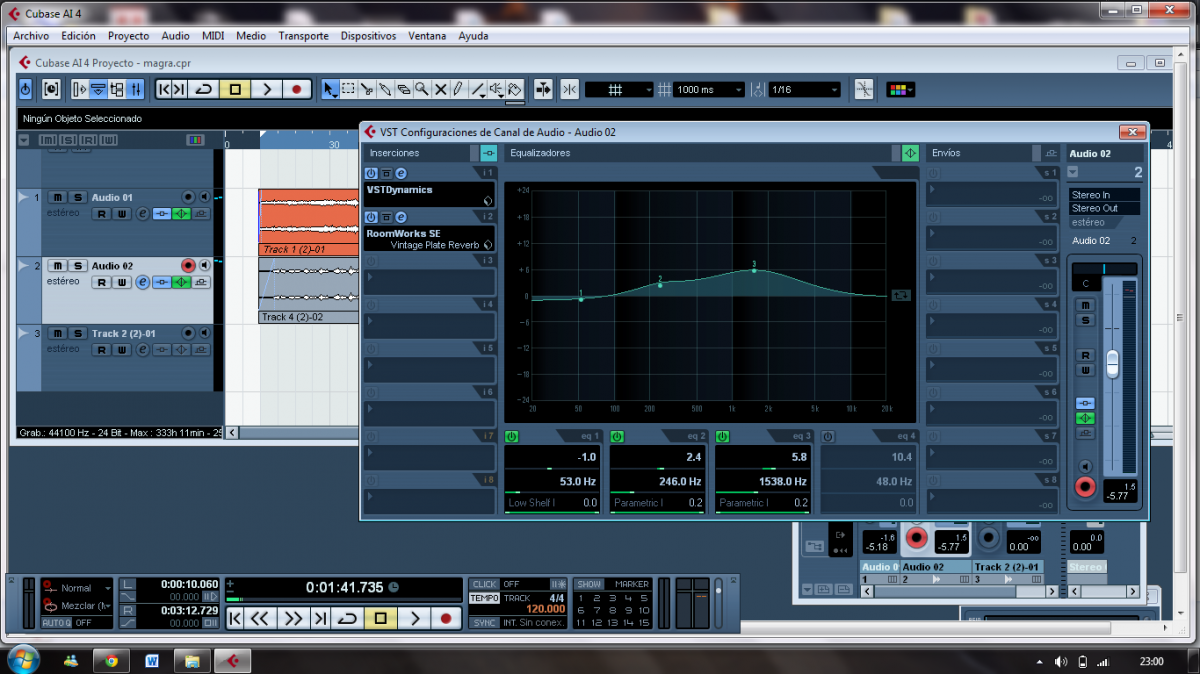Solo the Audio 02 track in track list
The image size is (1200, 674).
78,265
